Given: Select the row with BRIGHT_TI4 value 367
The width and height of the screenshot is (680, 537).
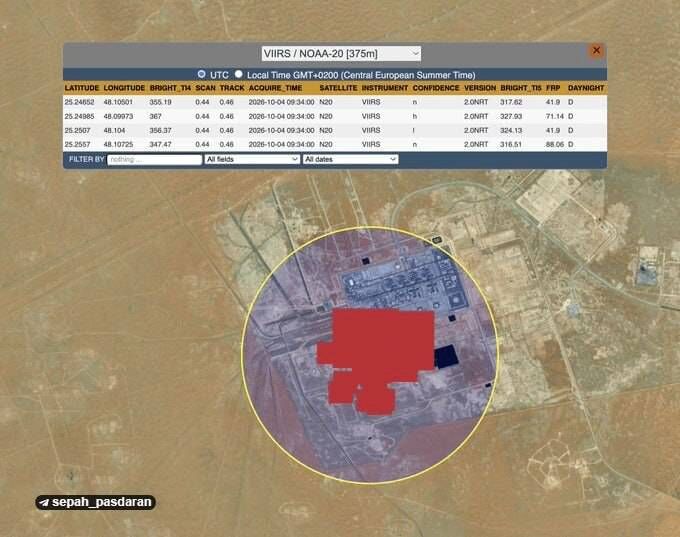Looking at the screenshot, I should coord(335,116).
